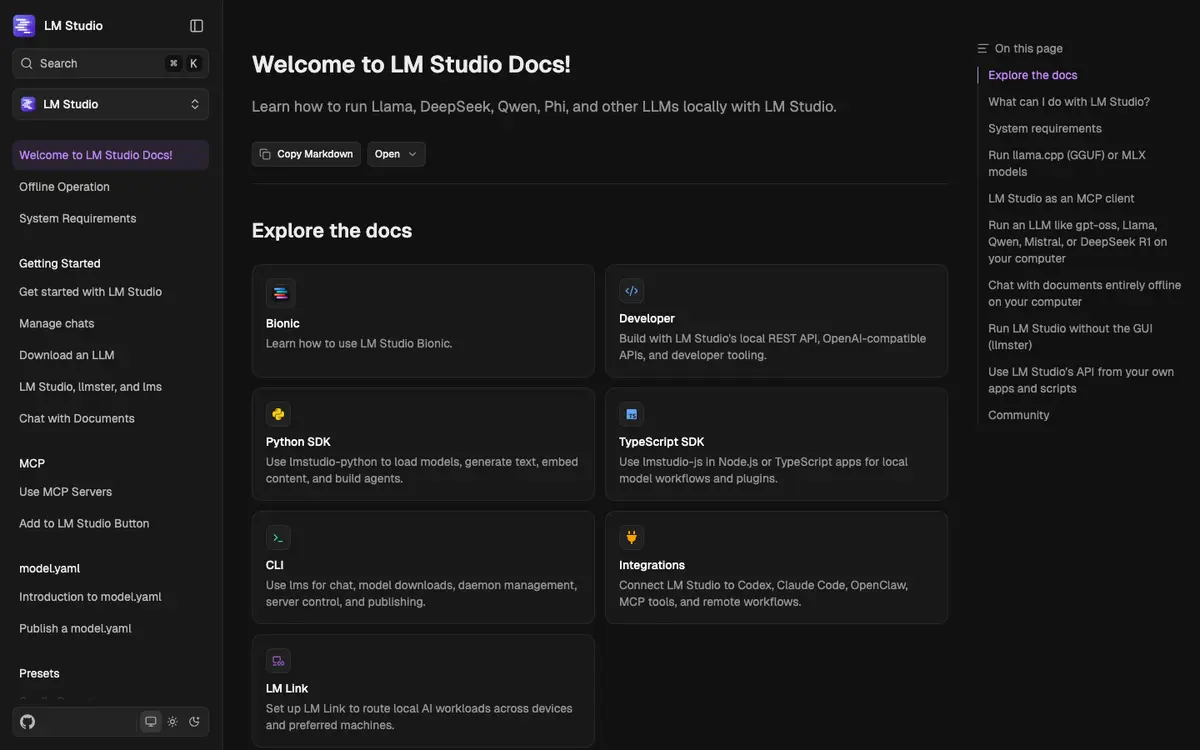Click the LM Studio logo icon
The width and height of the screenshot is (1200, 750).
24,26
